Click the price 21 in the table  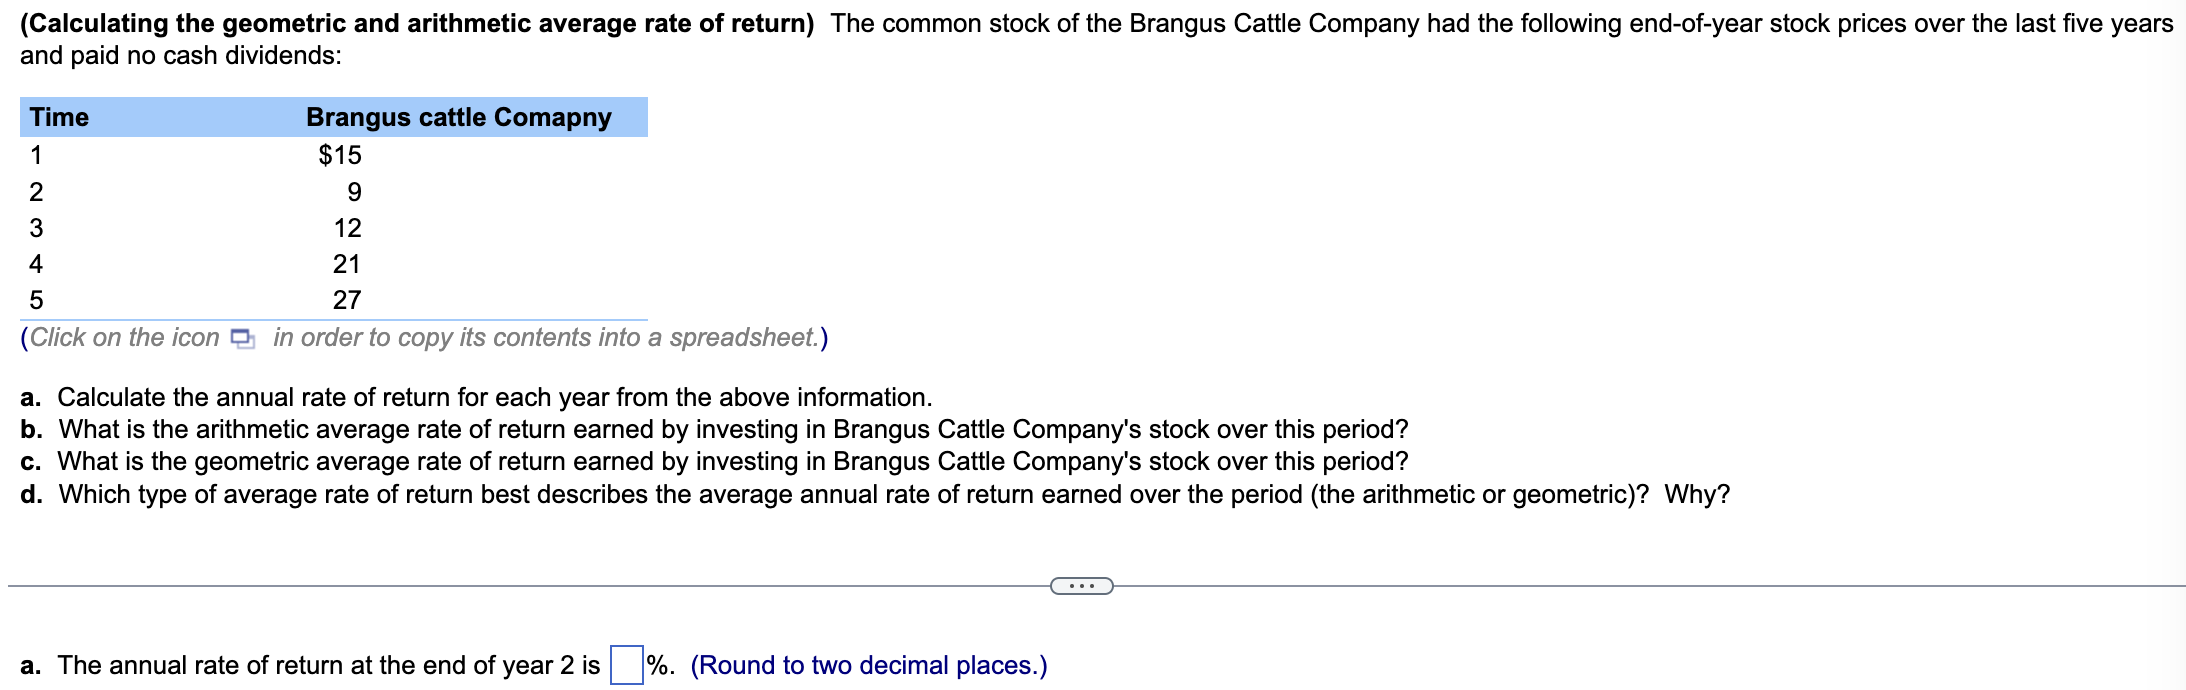348,263
